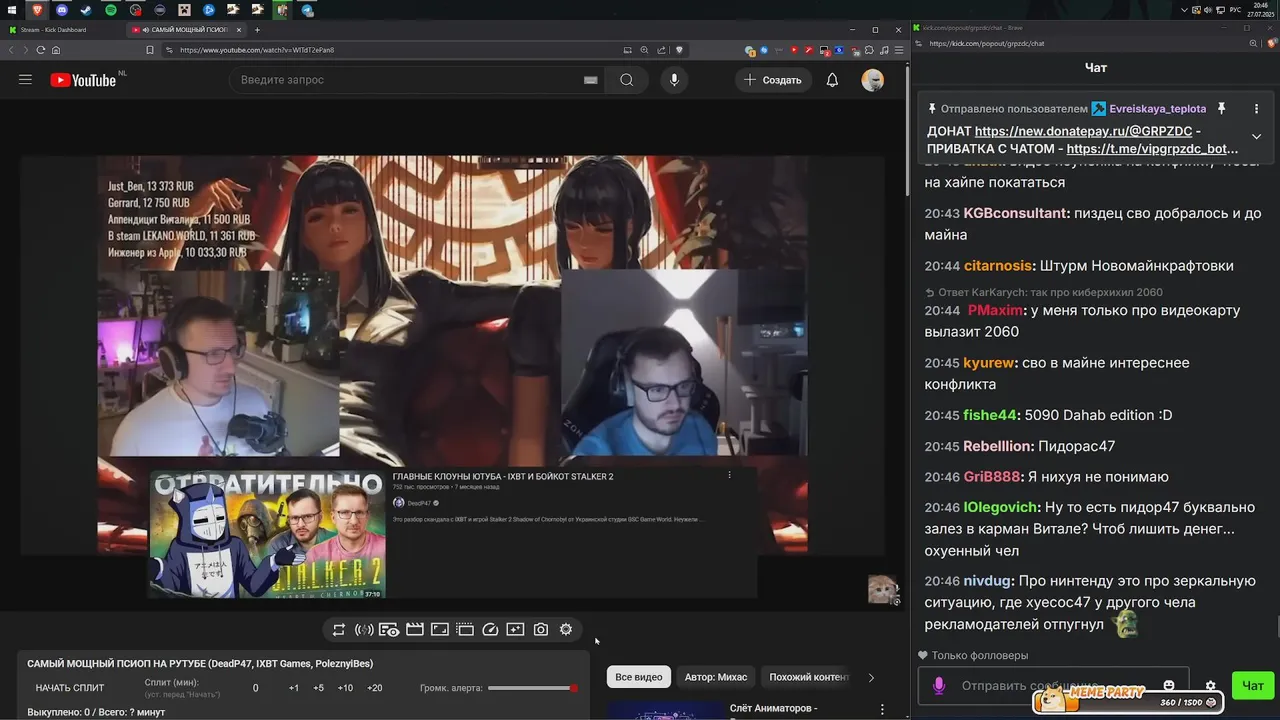
Task: Open pinned message three-dot options
Action: point(1257,108)
